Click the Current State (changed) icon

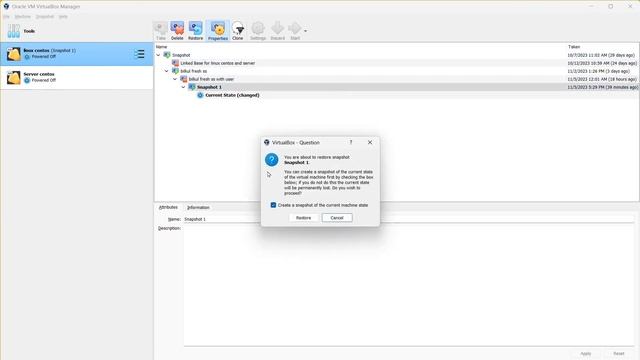200,95
